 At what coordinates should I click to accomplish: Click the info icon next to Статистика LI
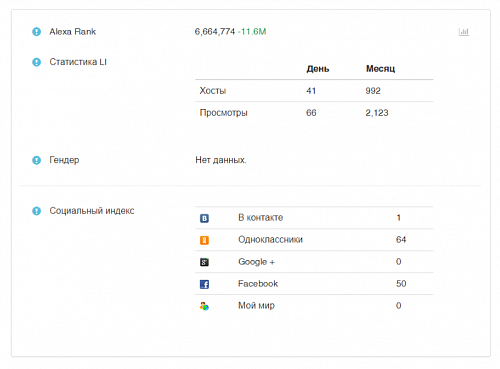point(36,62)
